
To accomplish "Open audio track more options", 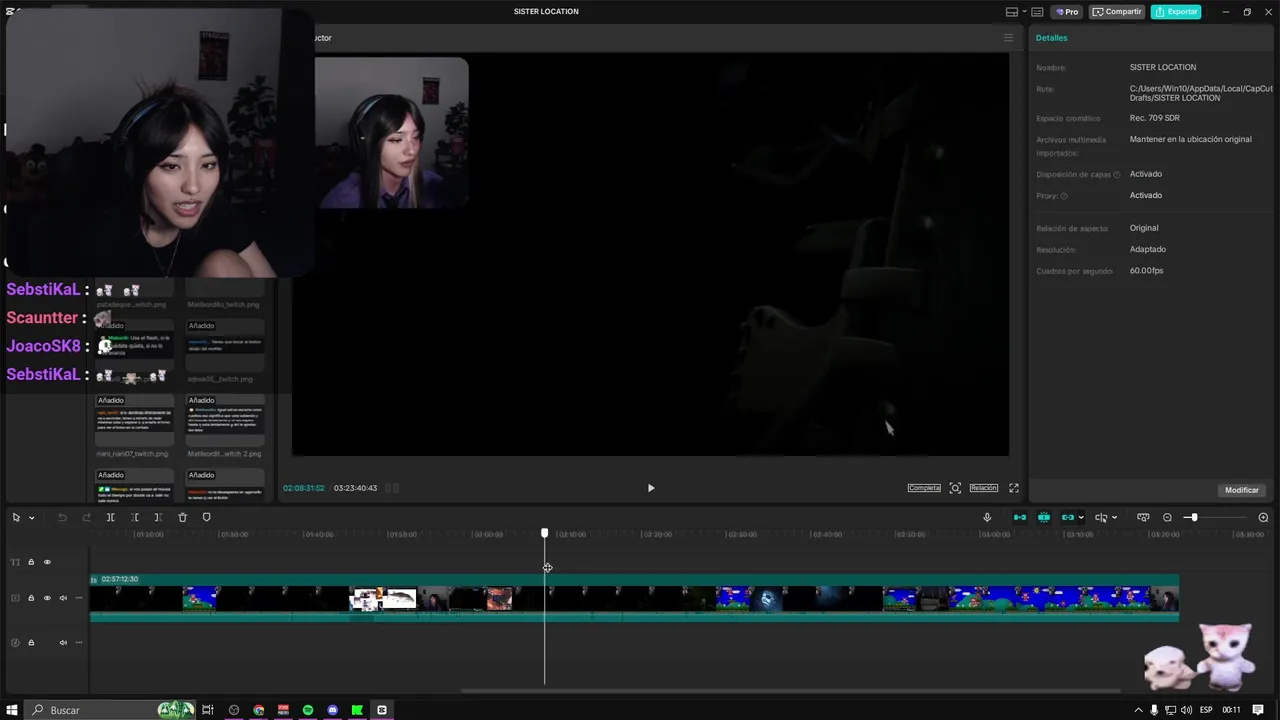I will click(79, 643).
